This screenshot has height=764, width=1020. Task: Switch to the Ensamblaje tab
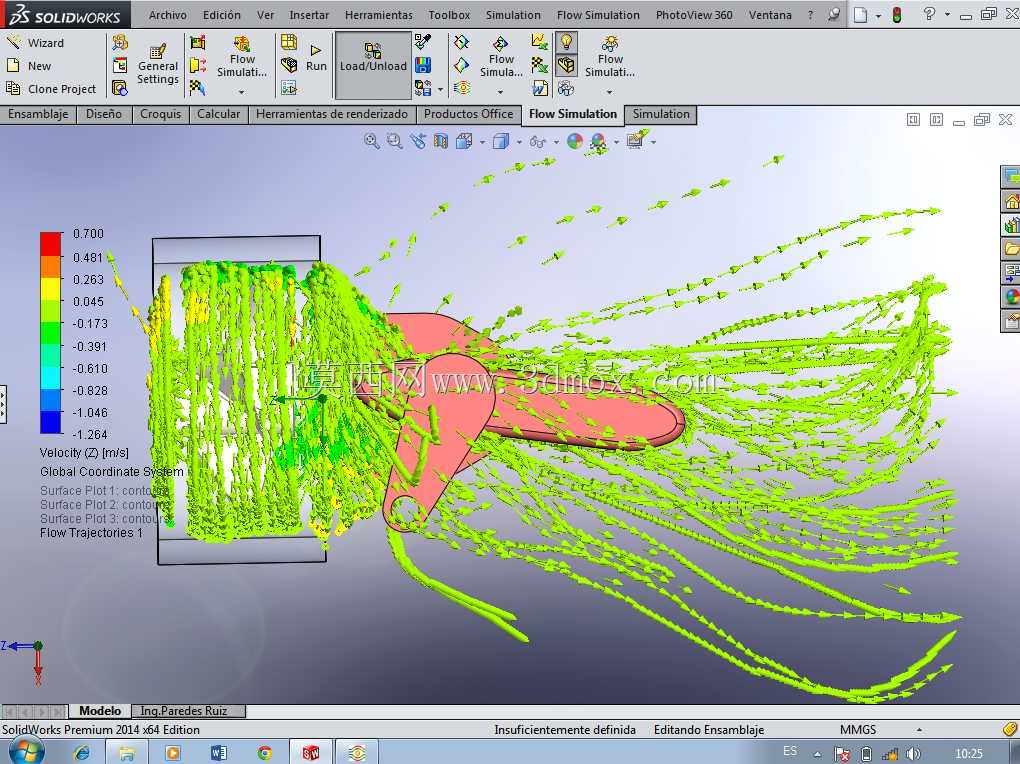[x=38, y=114]
